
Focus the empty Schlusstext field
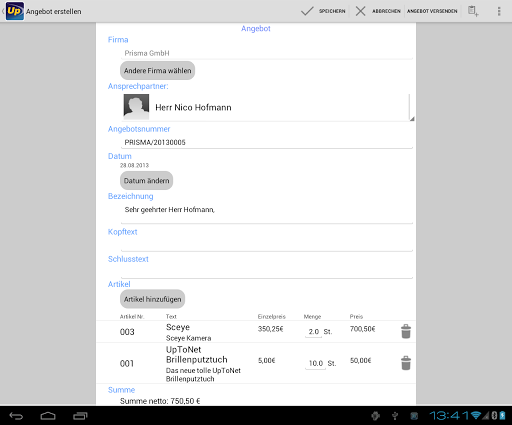tap(267, 272)
